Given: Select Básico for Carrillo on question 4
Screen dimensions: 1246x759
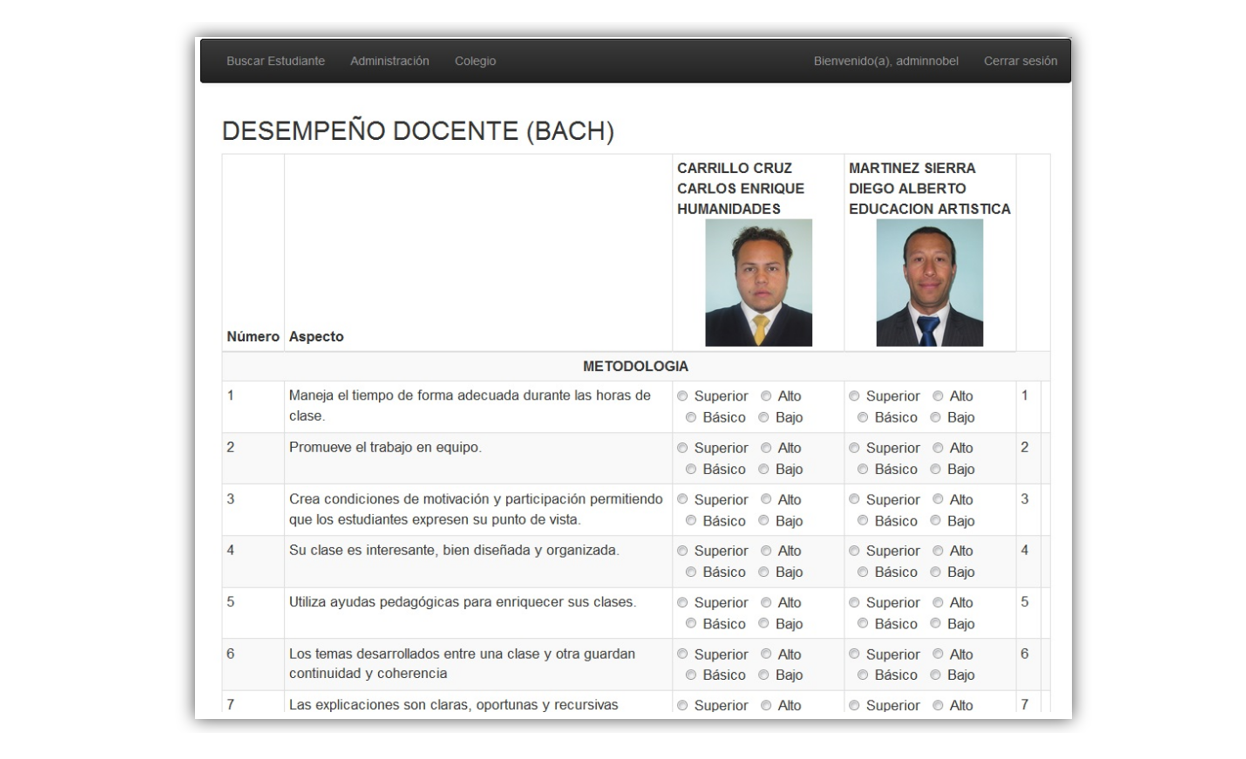Looking at the screenshot, I should (691, 573).
